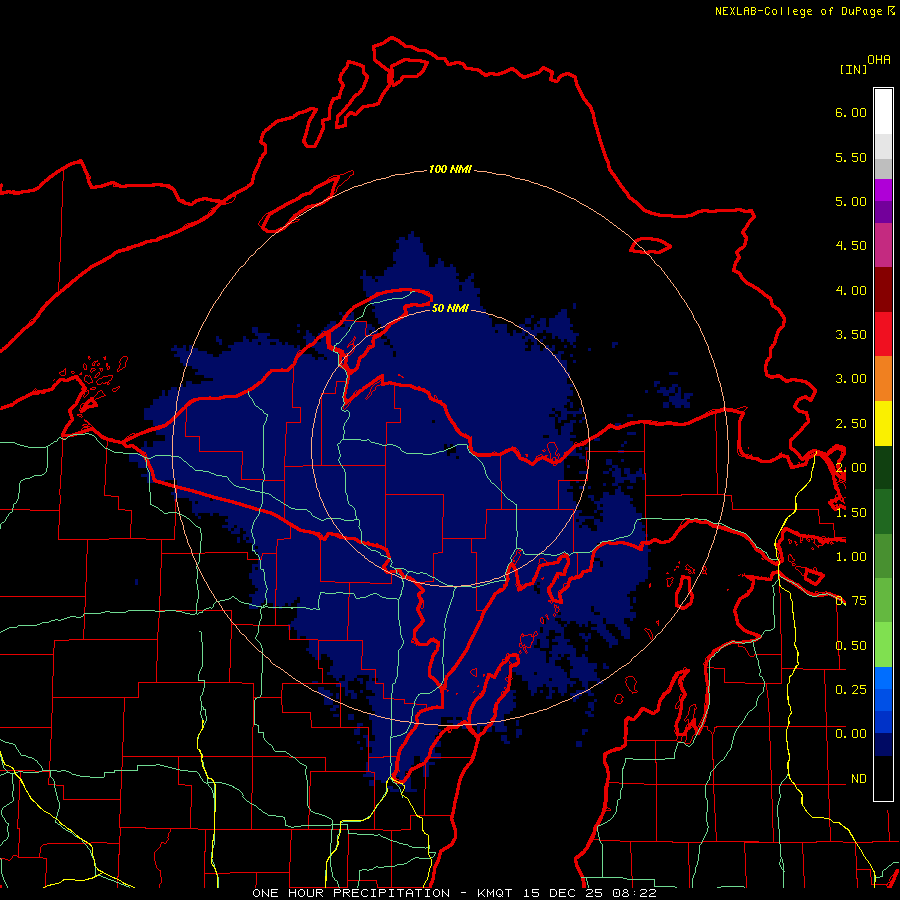Click the 4.50 legend value

tap(851, 246)
